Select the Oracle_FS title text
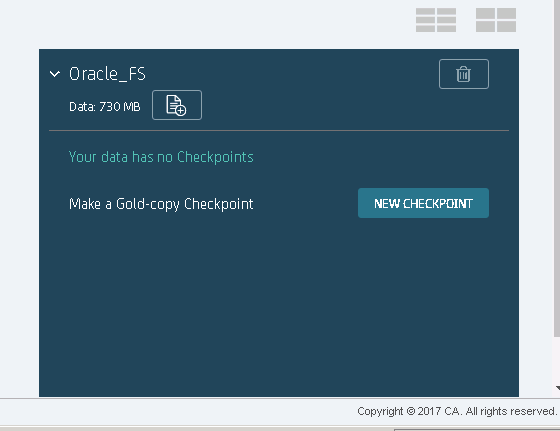 tap(107, 74)
